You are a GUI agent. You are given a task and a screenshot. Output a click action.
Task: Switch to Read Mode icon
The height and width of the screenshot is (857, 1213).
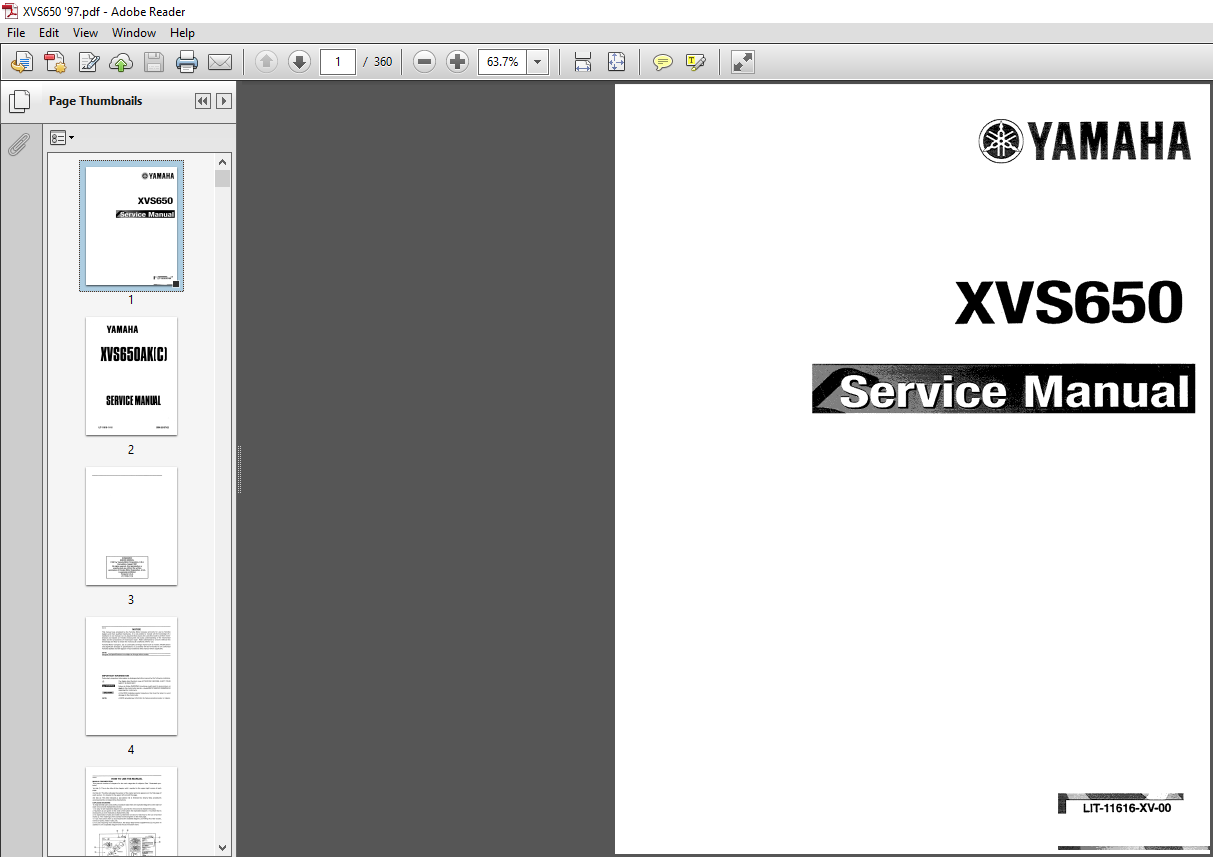coord(743,62)
